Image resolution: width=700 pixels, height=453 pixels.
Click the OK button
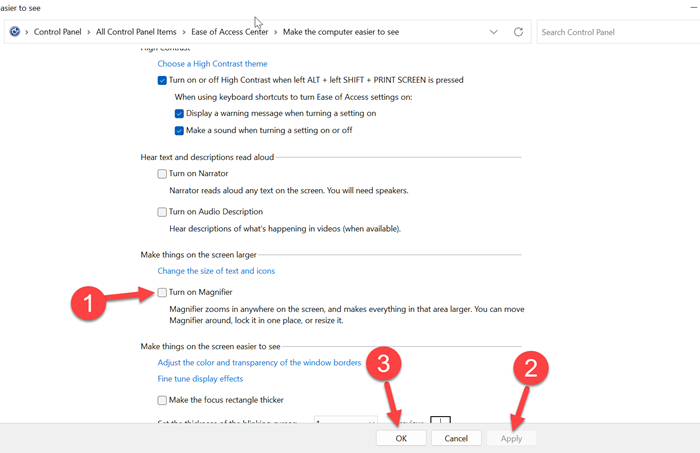click(401, 438)
